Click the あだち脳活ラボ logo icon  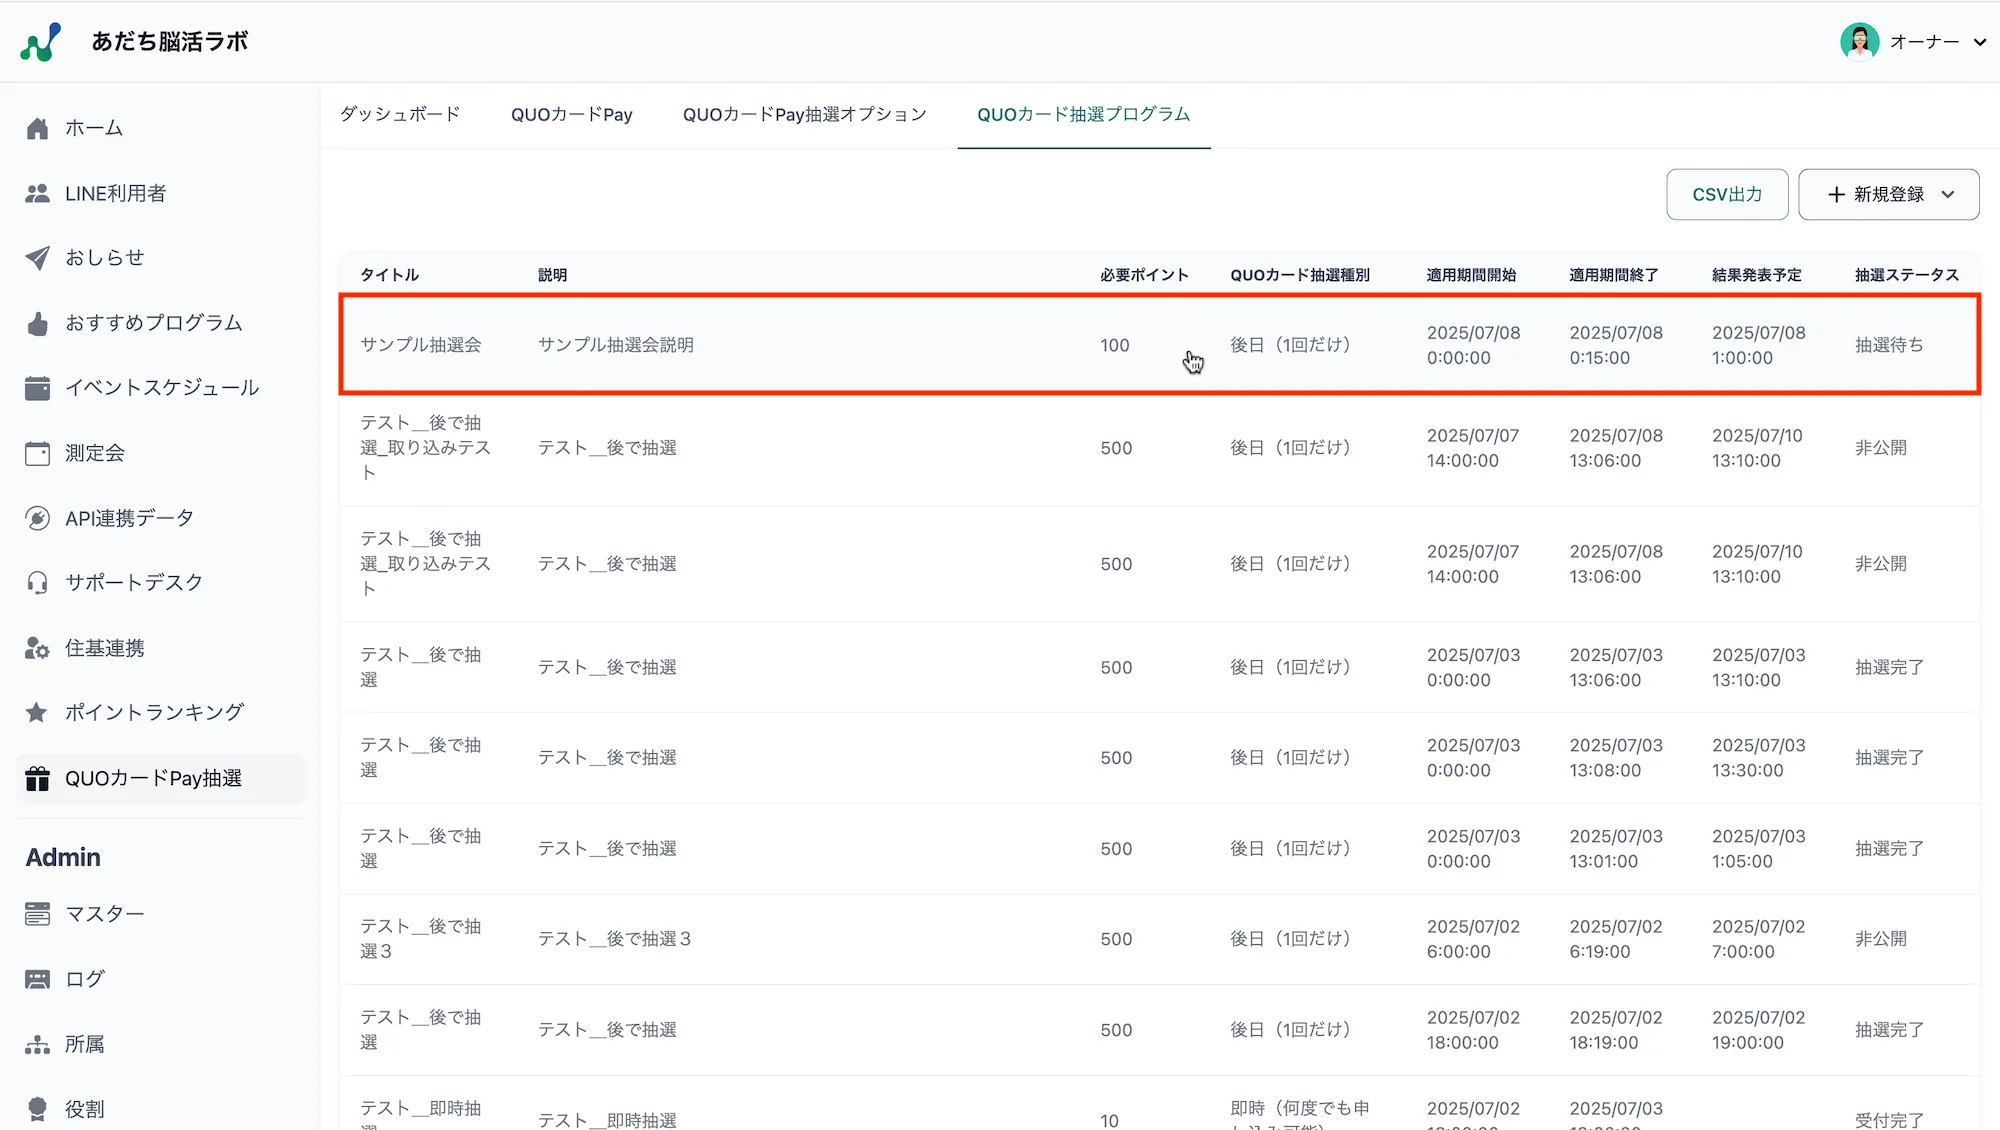[38, 41]
